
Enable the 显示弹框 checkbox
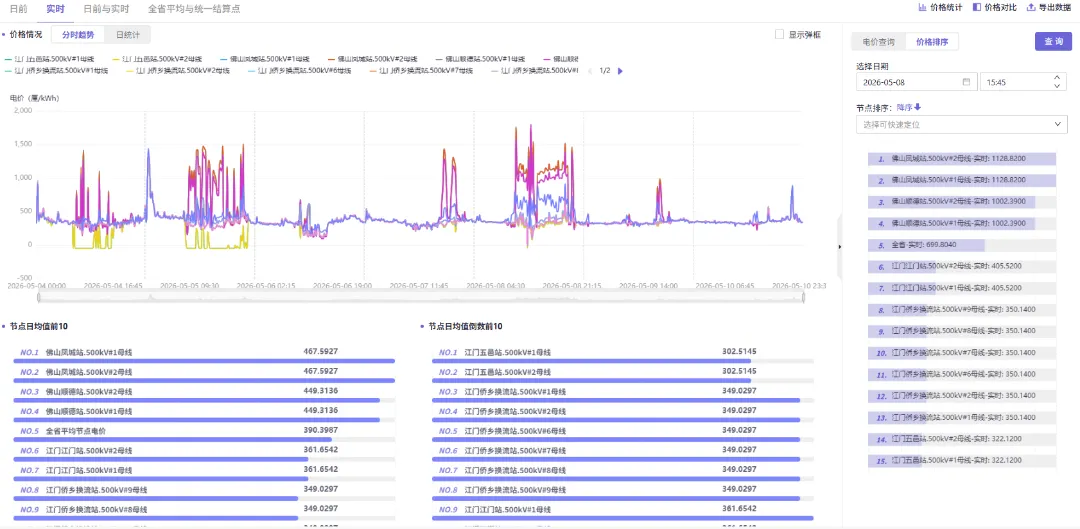[x=780, y=34]
